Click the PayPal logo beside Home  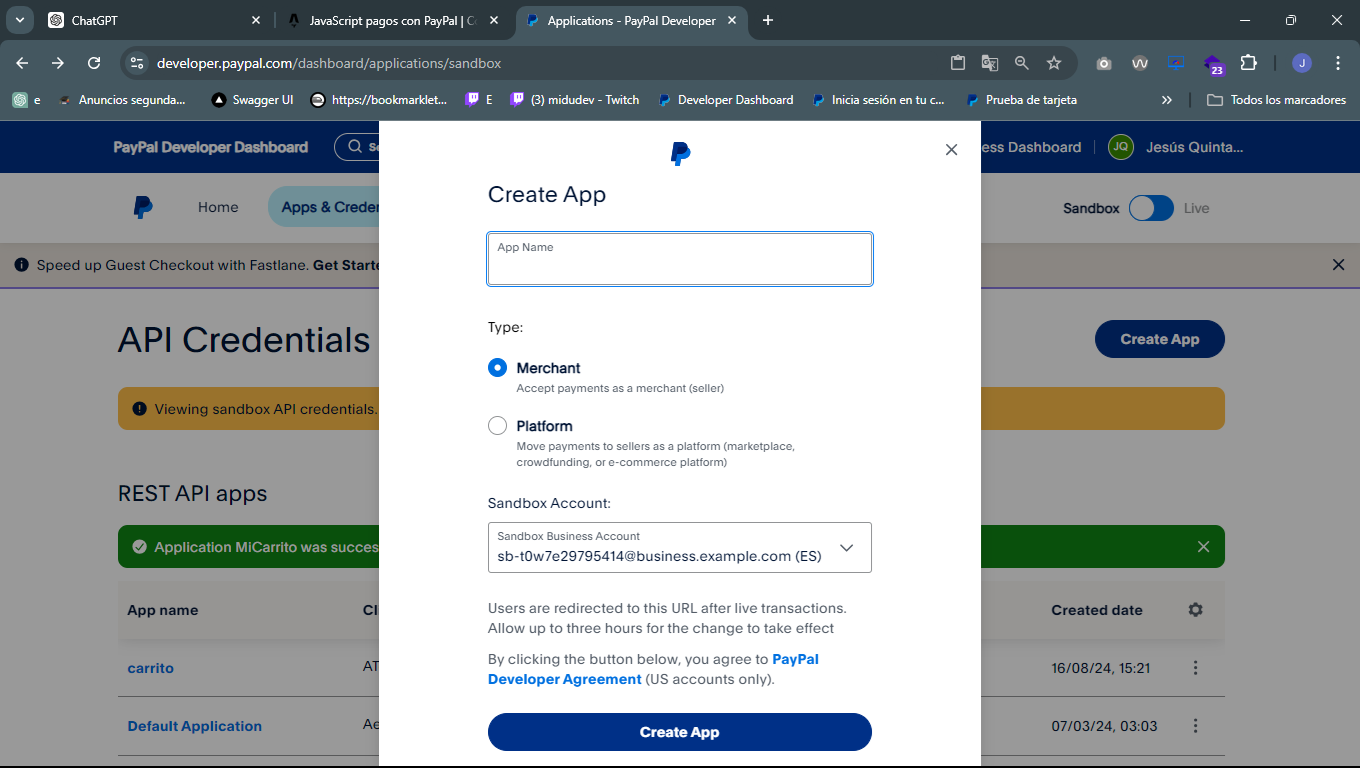(143, 207)
